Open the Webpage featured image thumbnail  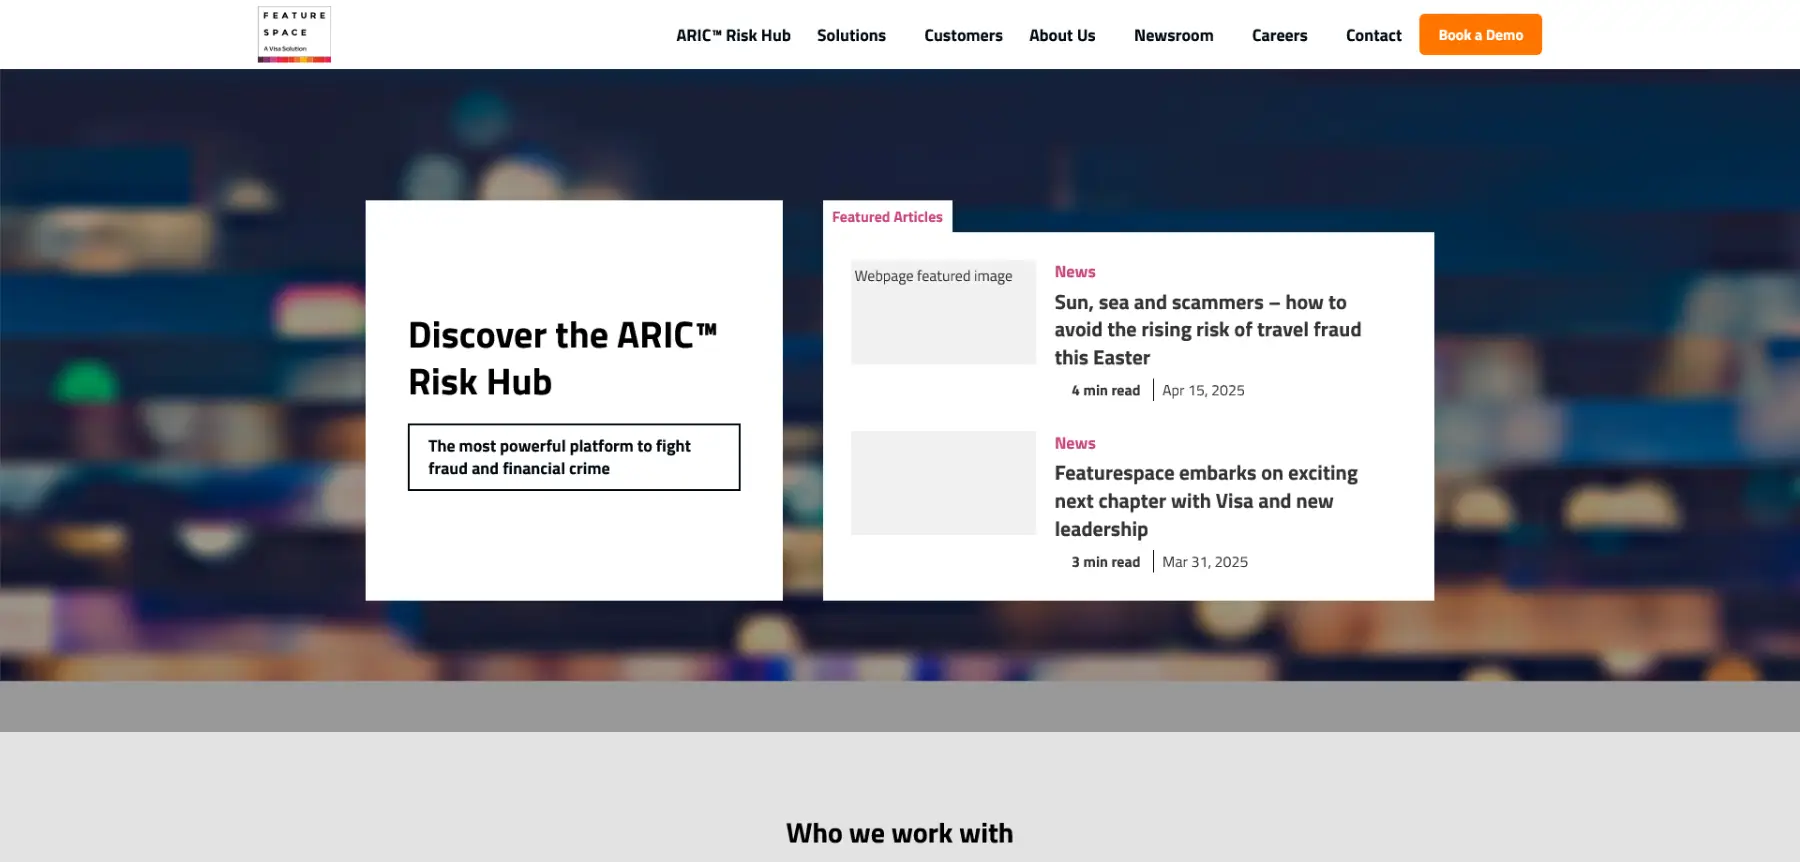tap(942, 312)
